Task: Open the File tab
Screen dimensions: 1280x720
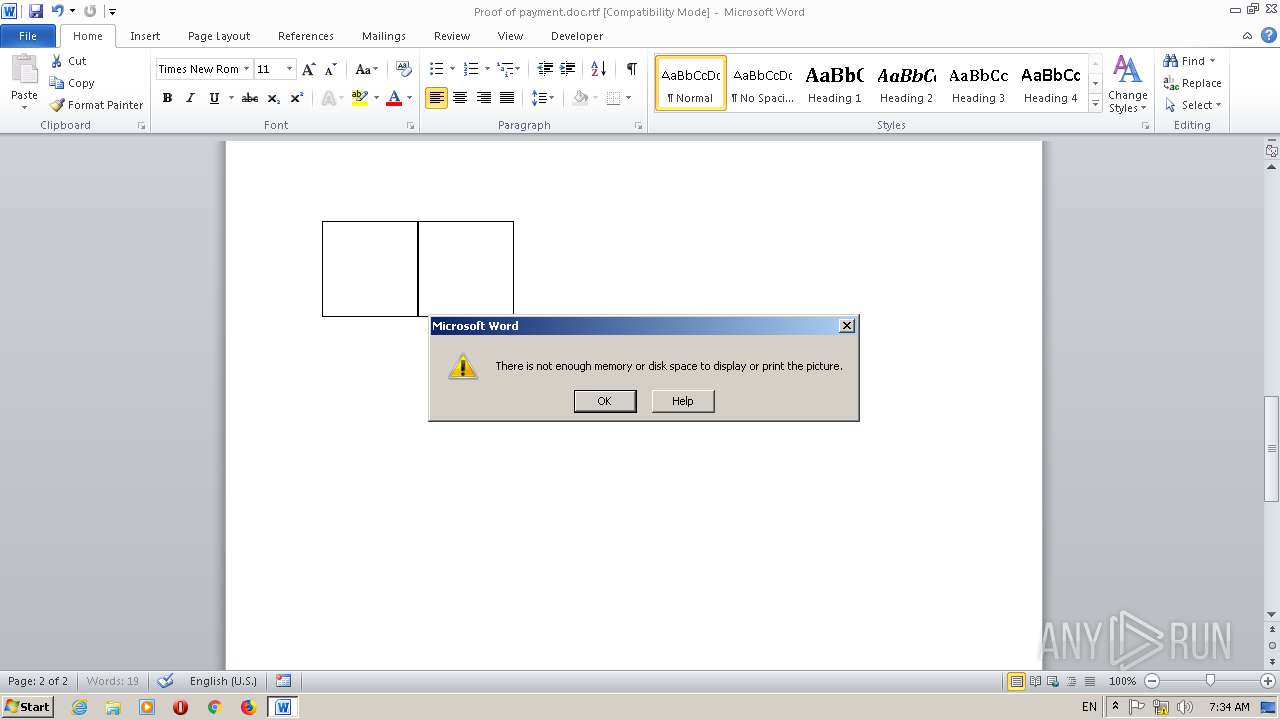Action: coord(28,36)
